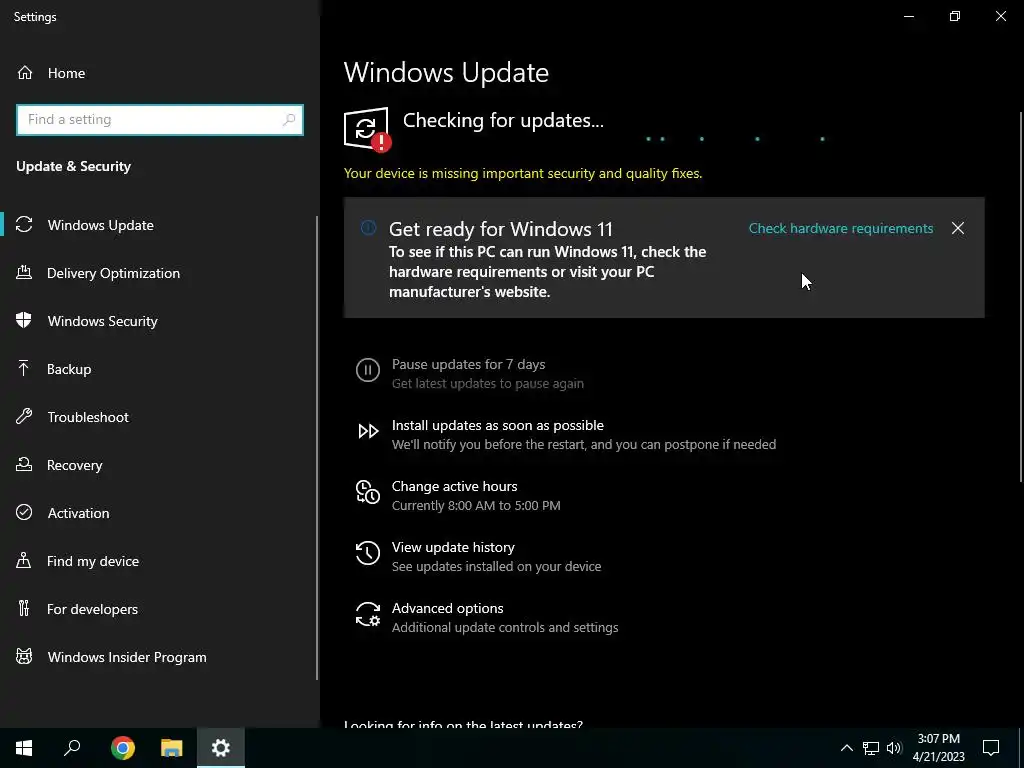The height and width of the screenshot is (768, 1024).
Task: Click the pause updates circle icon
Action: pyautogui.click(x=368, y=370)
